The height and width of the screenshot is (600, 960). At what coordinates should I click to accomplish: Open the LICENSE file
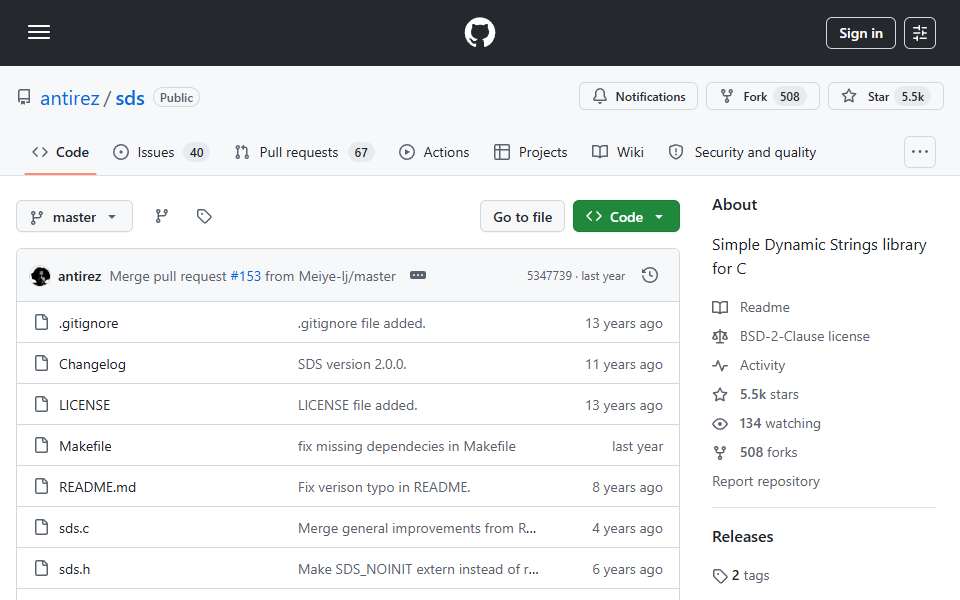point(84,405)
